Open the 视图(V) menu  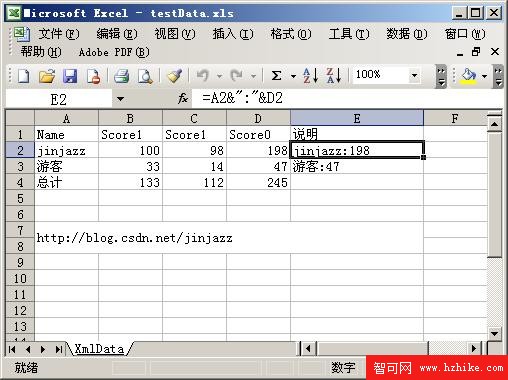click(x=174, y=34)
